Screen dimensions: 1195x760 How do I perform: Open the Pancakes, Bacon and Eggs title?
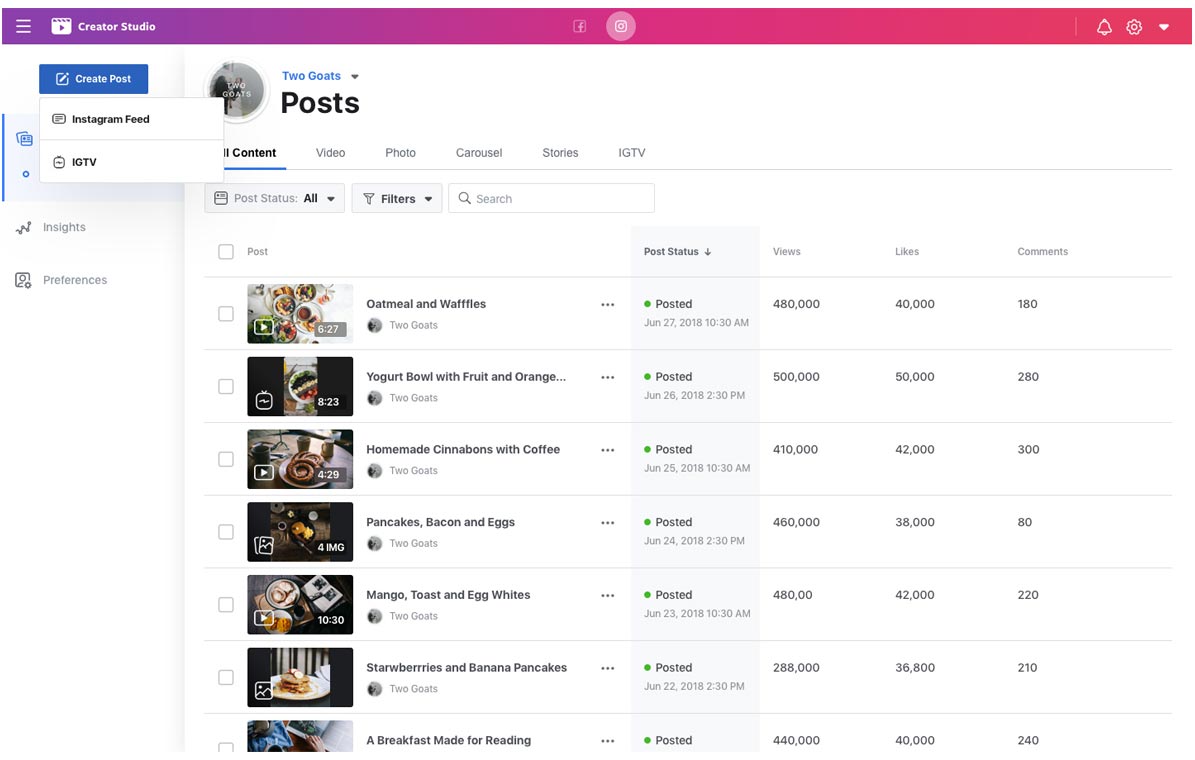[441, 522]
